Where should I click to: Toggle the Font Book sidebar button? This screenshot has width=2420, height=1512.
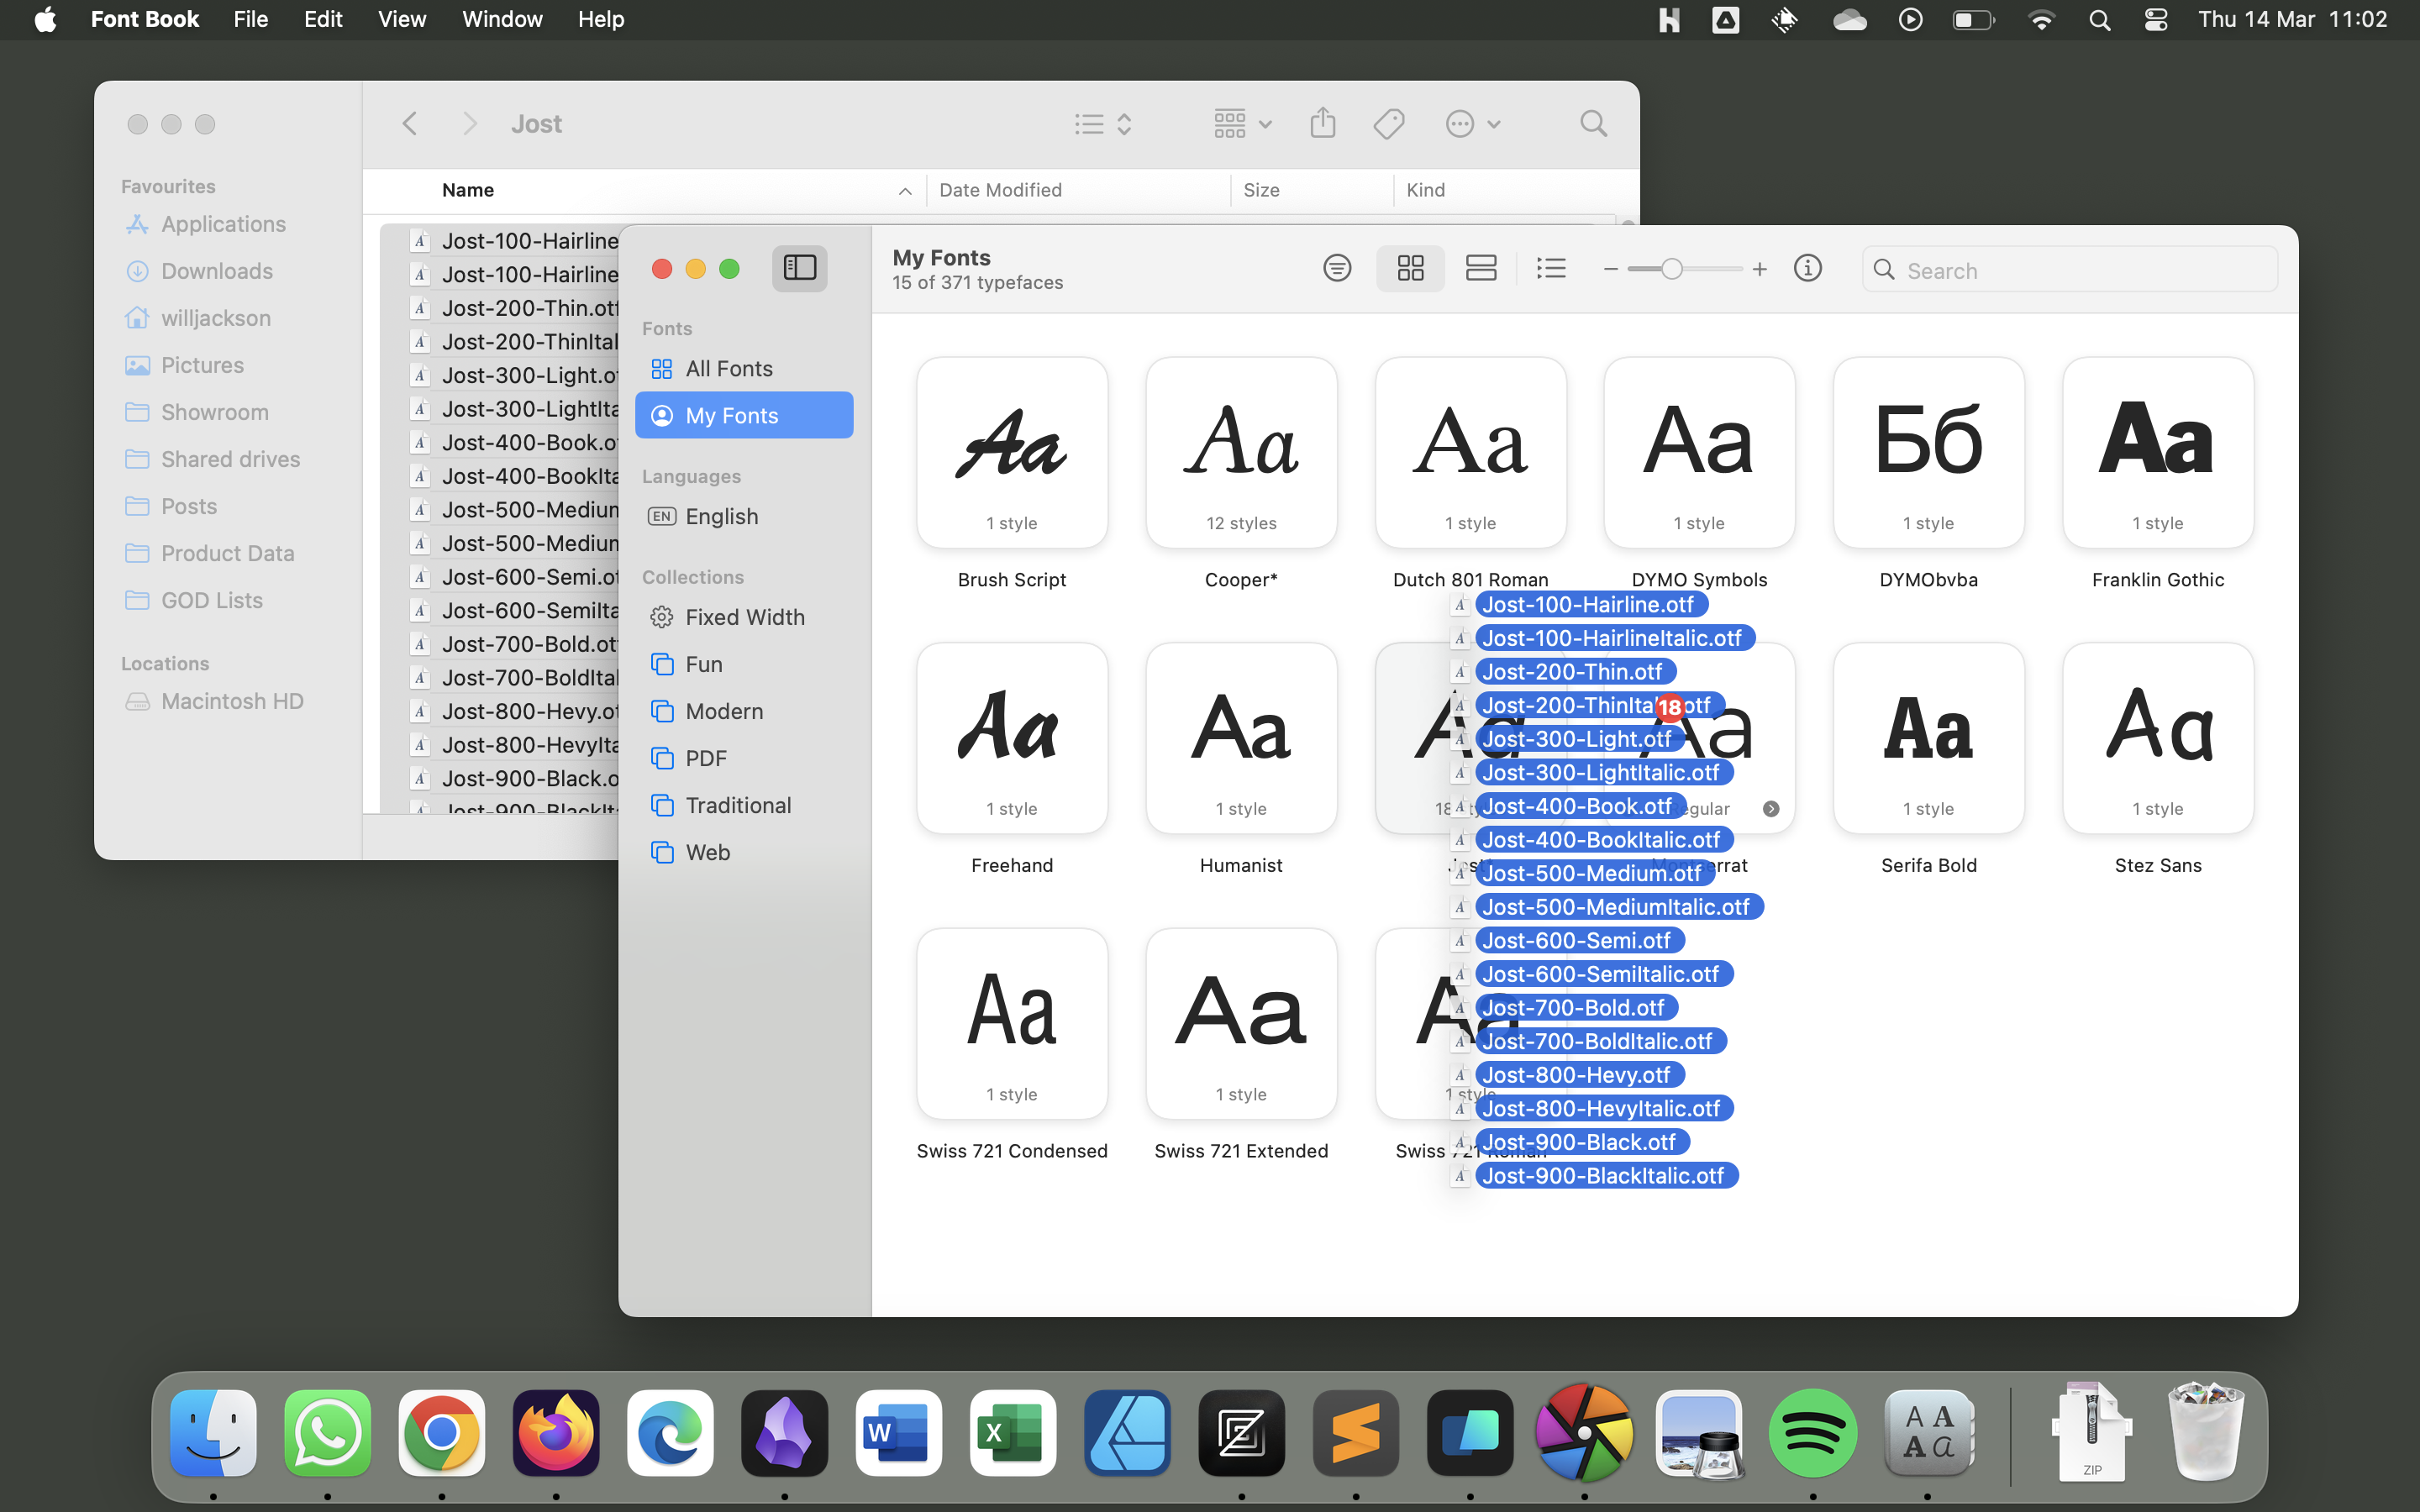point(799,268)
